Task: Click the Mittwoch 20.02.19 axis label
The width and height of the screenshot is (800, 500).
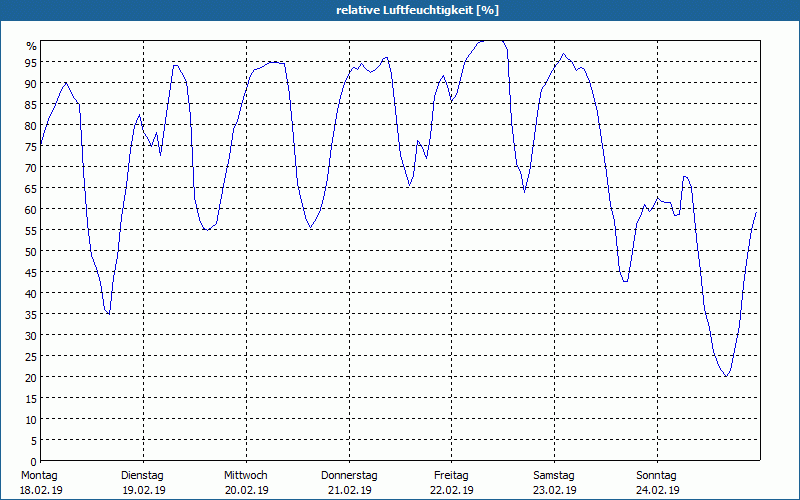Action: coord(246,483)
